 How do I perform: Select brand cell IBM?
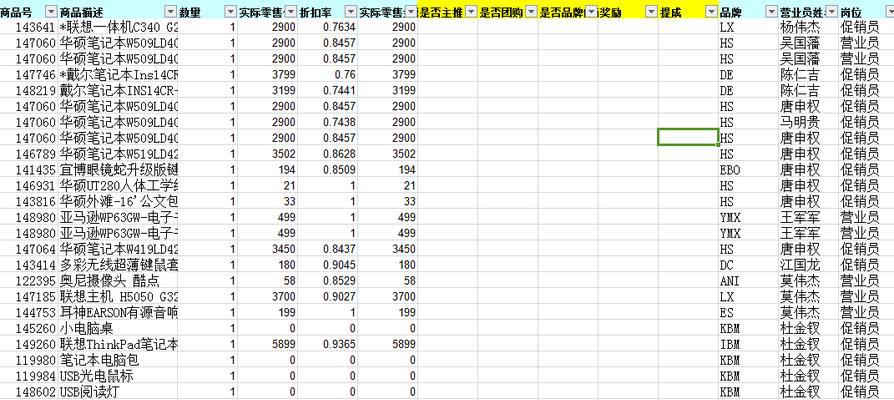click(748, 344)
